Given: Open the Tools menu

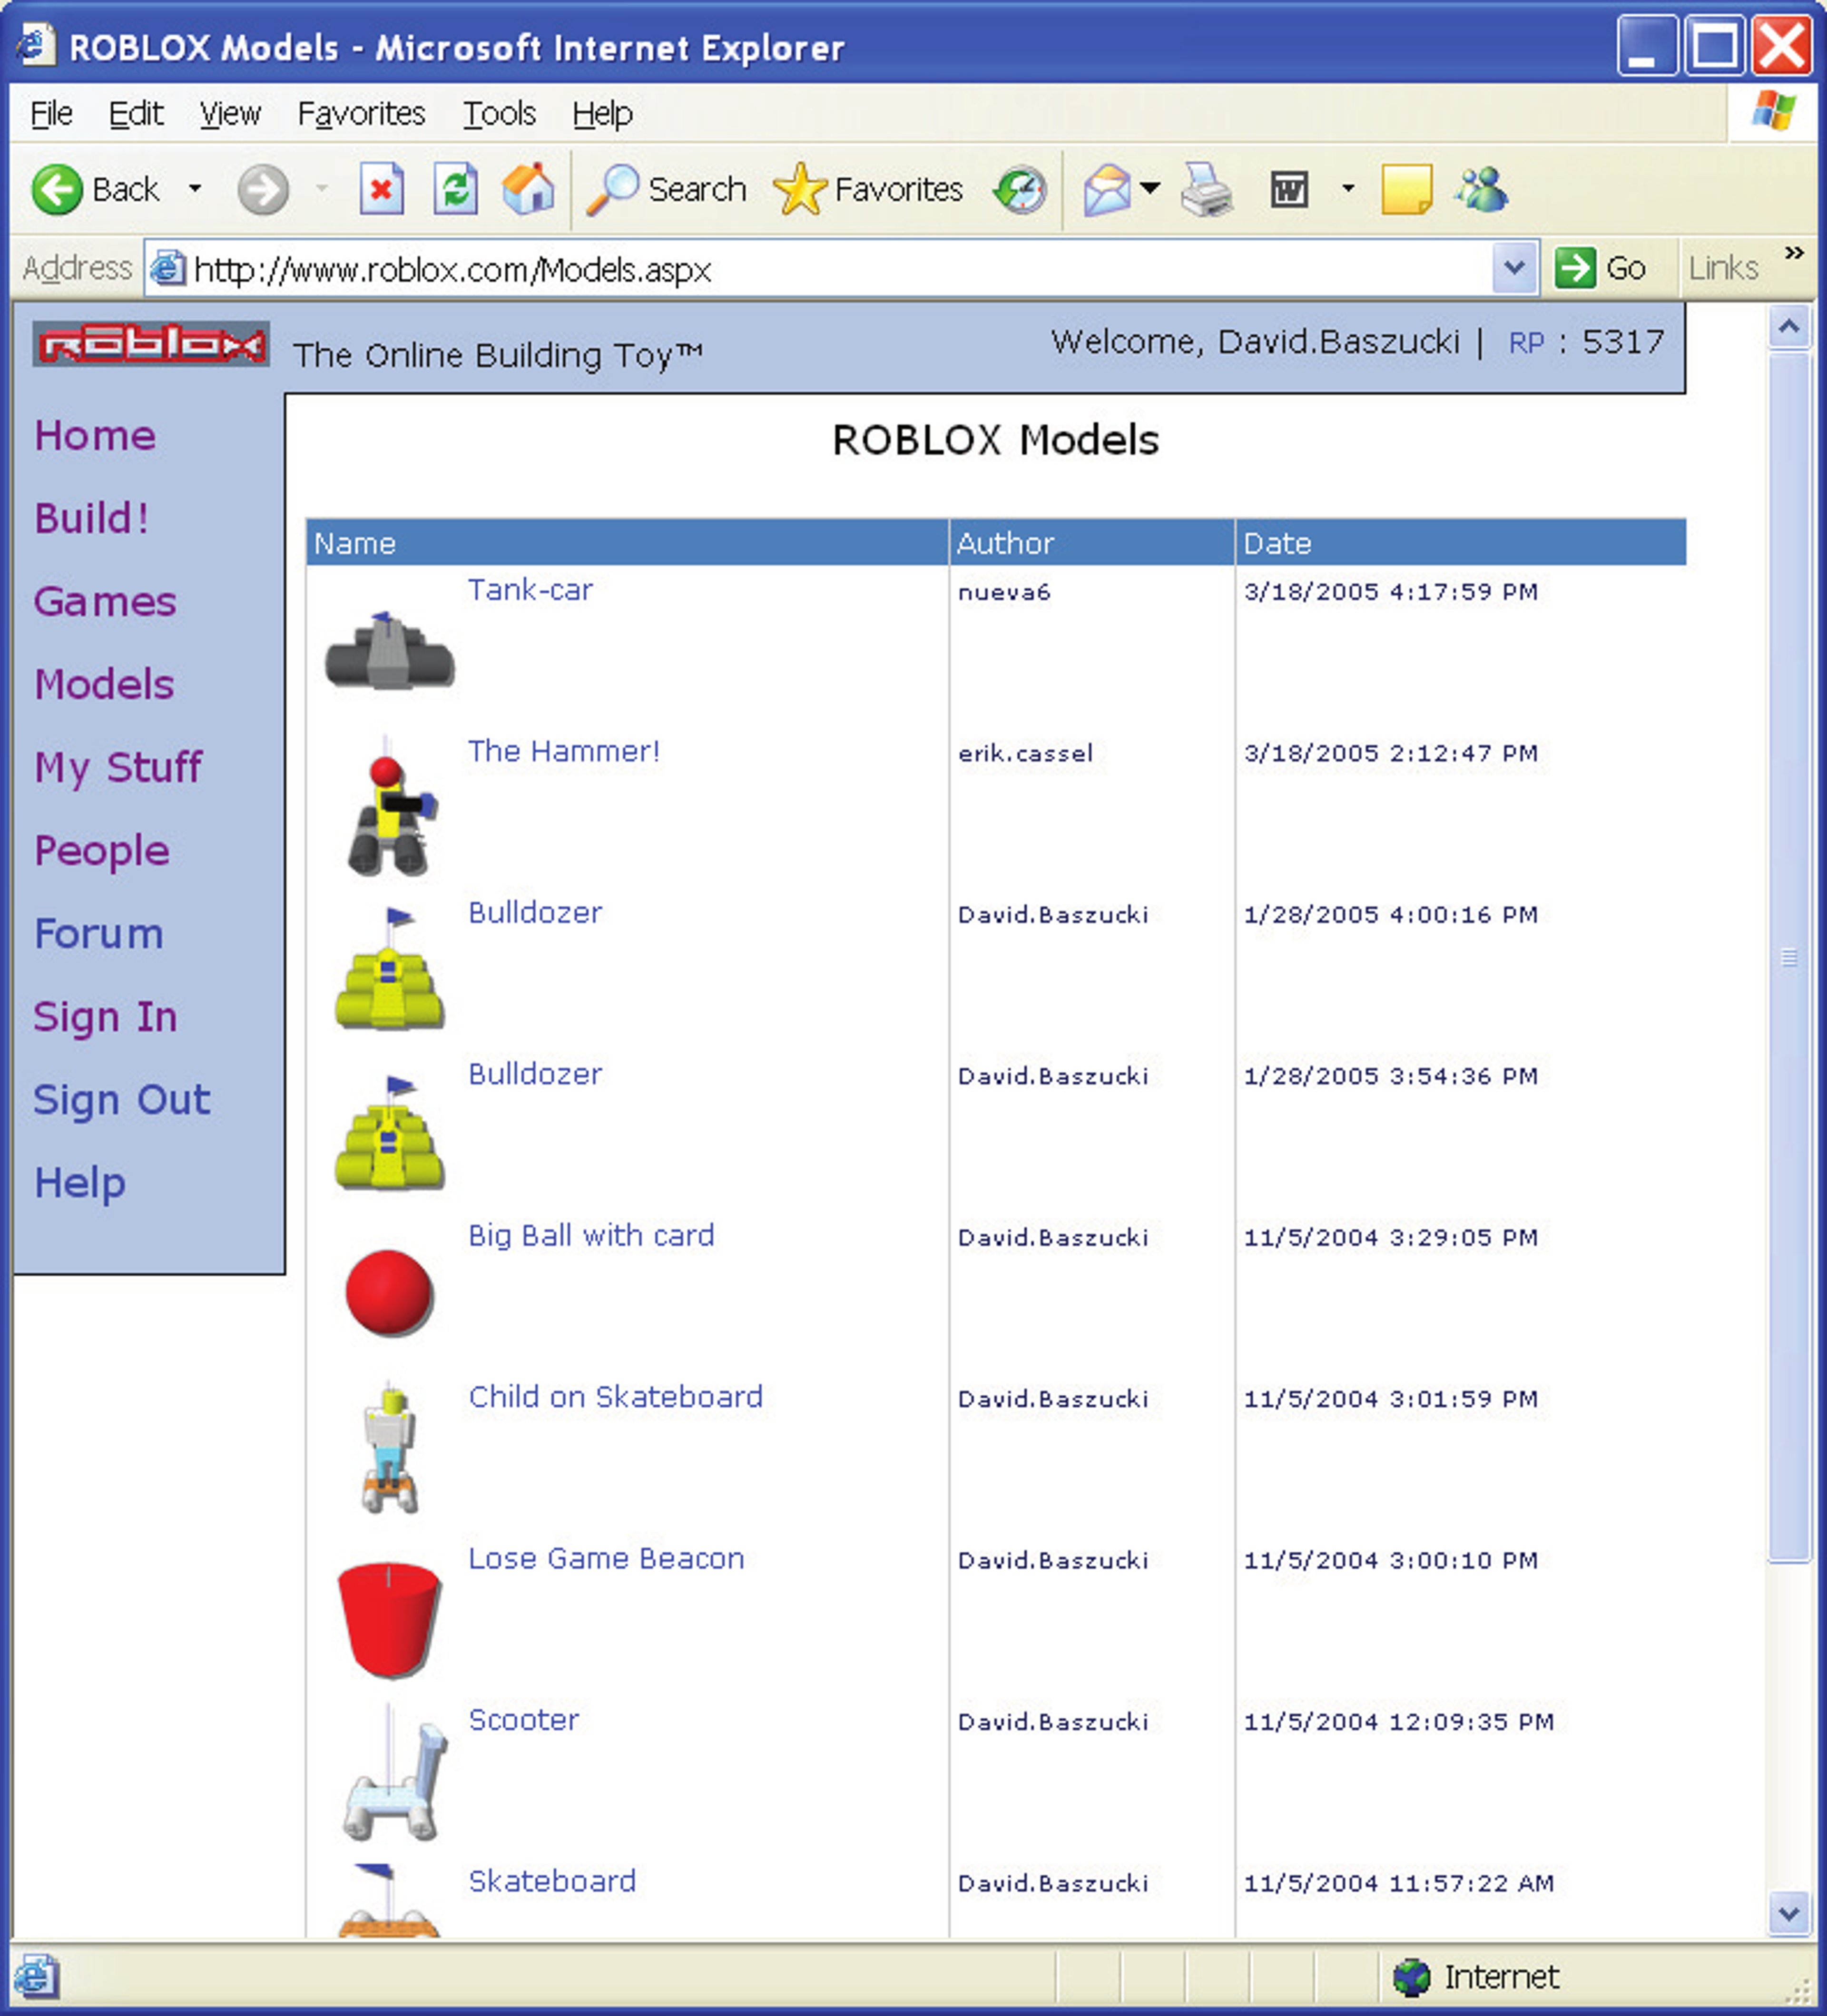Looking at the screenshot, I should click(x=499, y=114).
